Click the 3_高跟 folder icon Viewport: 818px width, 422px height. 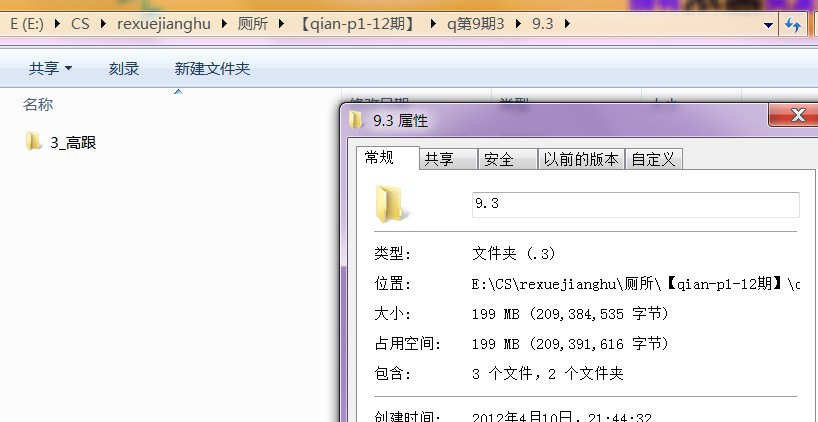click(34, 142)
